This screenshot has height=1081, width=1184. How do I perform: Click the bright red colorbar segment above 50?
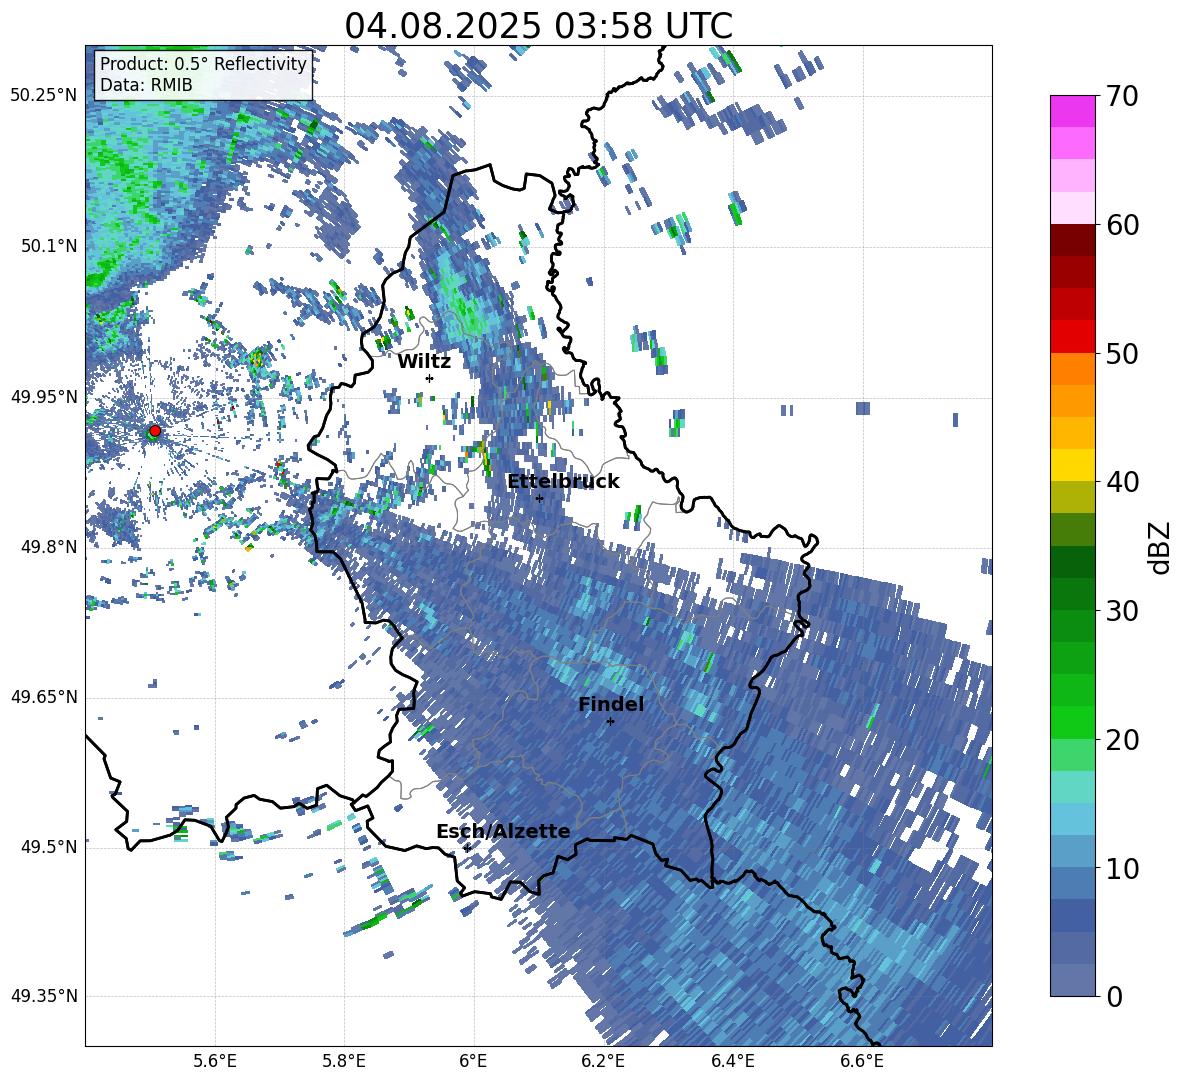(1072, 337)
